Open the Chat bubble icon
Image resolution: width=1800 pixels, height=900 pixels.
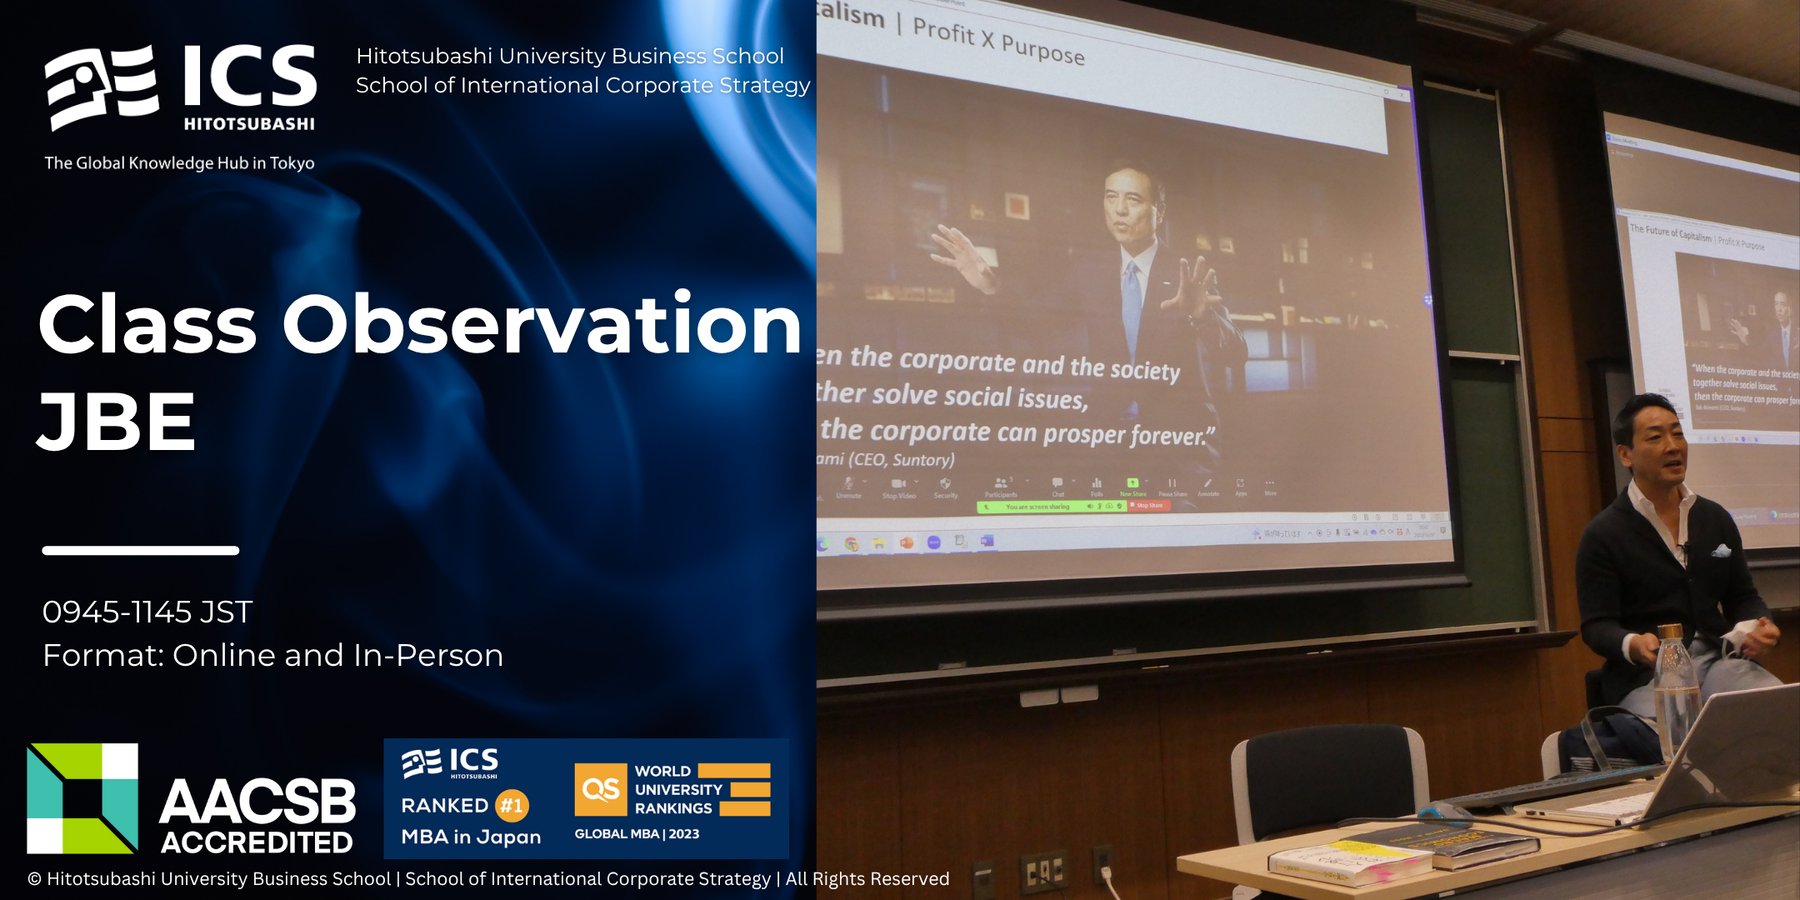coord(1057,482)
